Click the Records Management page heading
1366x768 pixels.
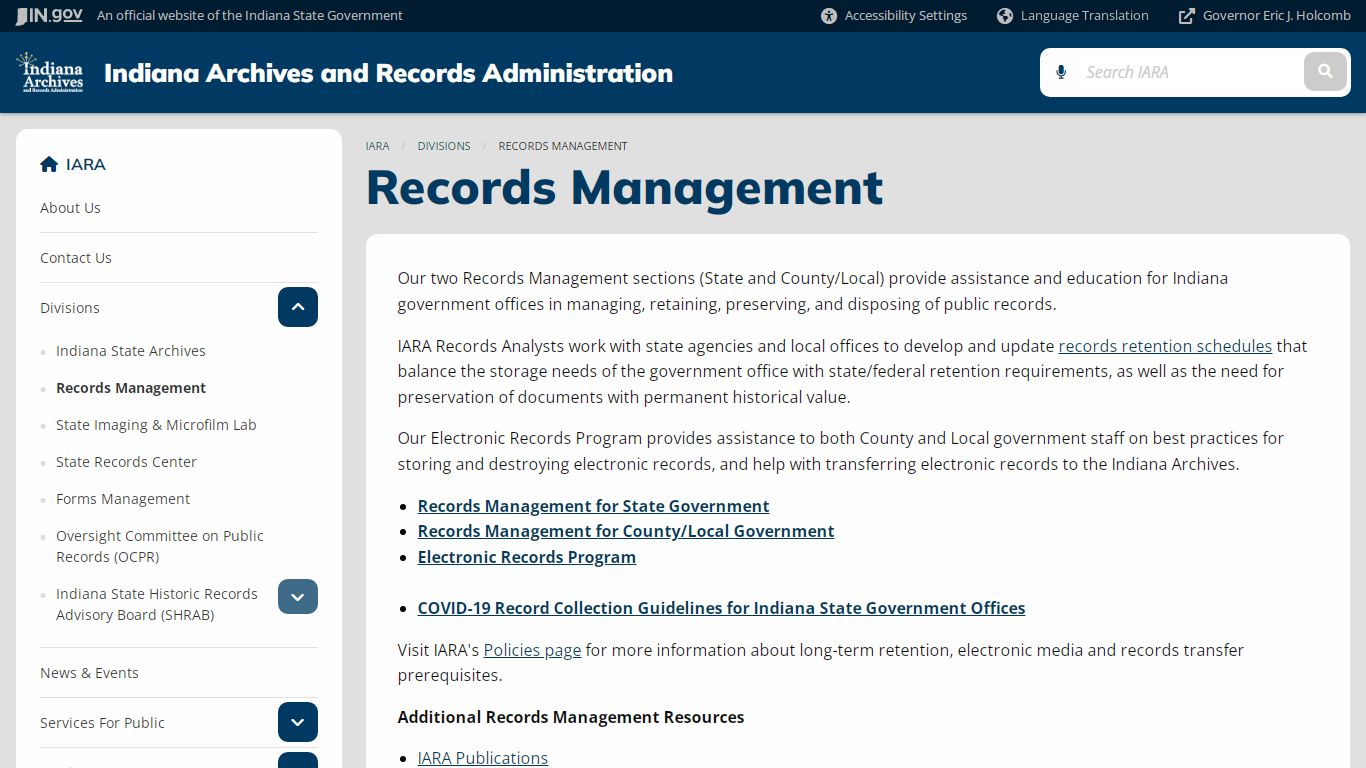click(x=625, y=188)
